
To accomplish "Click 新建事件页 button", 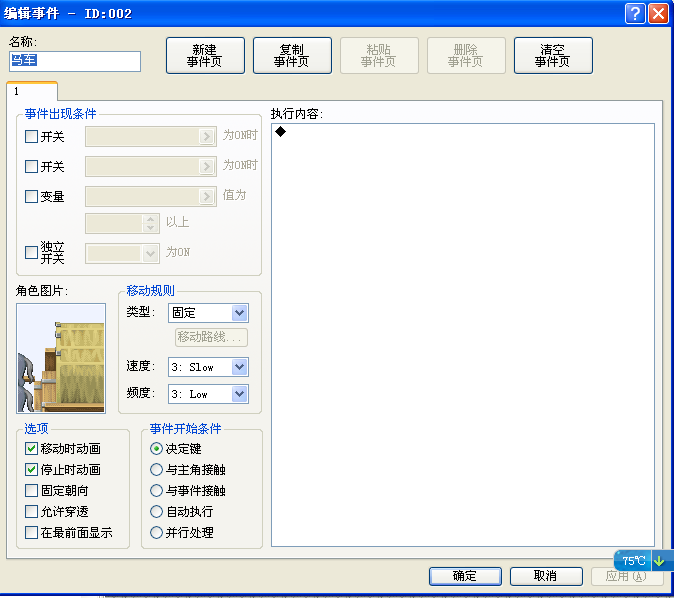I will 205,55.
